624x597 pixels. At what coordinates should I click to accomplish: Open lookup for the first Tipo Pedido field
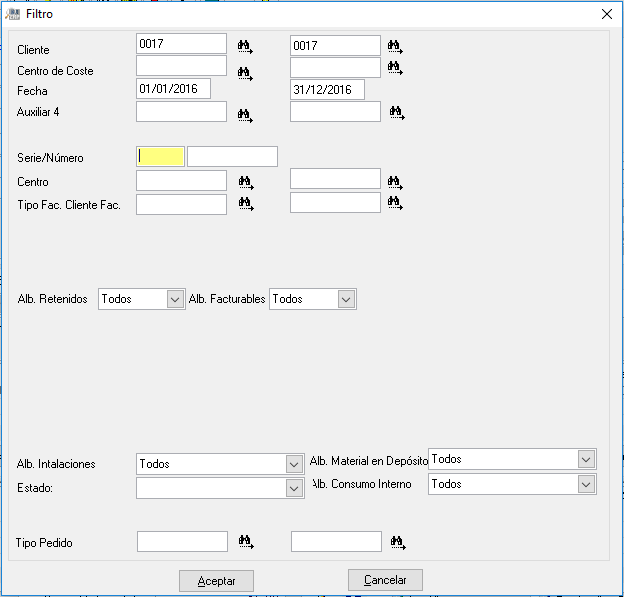[246, 542]
